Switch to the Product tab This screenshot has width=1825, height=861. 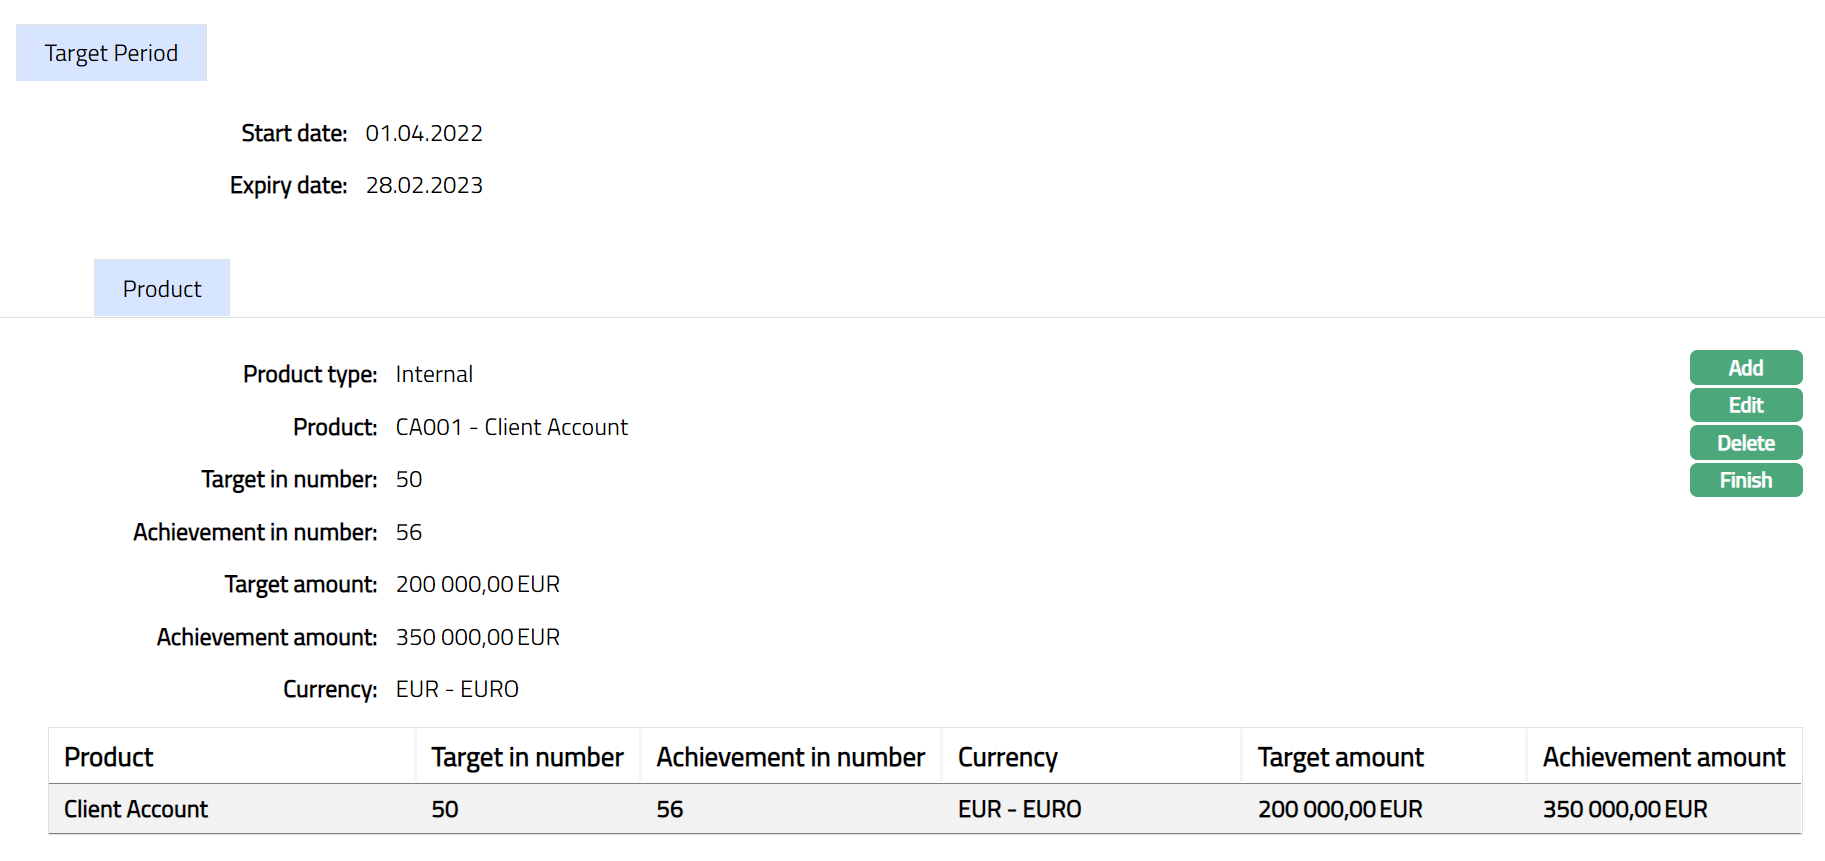162,289
